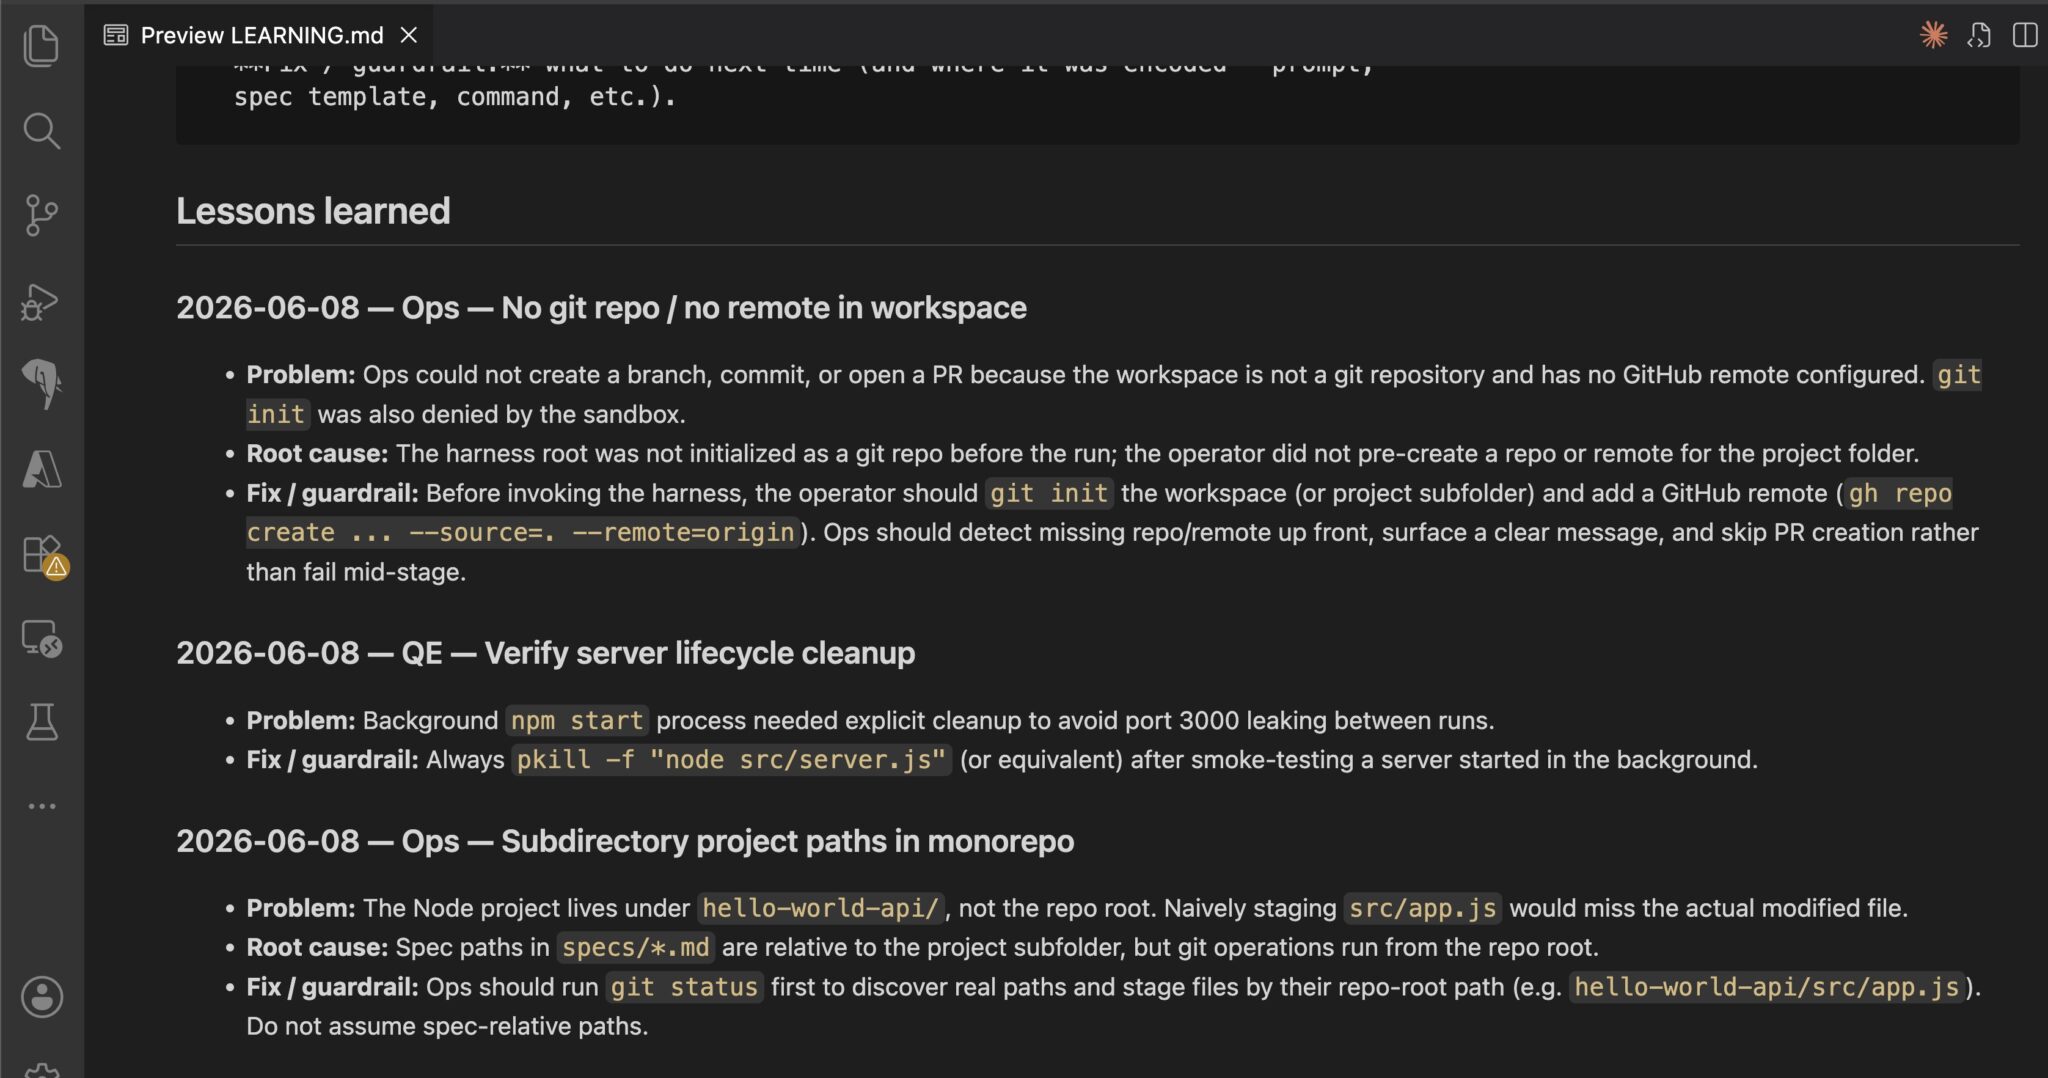Open Remote Explorer view

tap(41, 638)
